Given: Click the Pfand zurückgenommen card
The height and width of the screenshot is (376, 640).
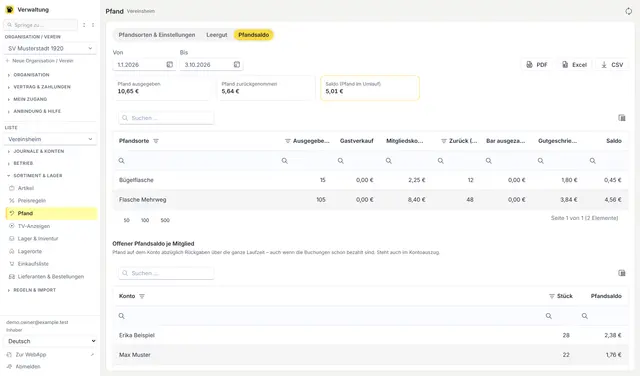Looking at the screenshot, I should coord(266,88).
